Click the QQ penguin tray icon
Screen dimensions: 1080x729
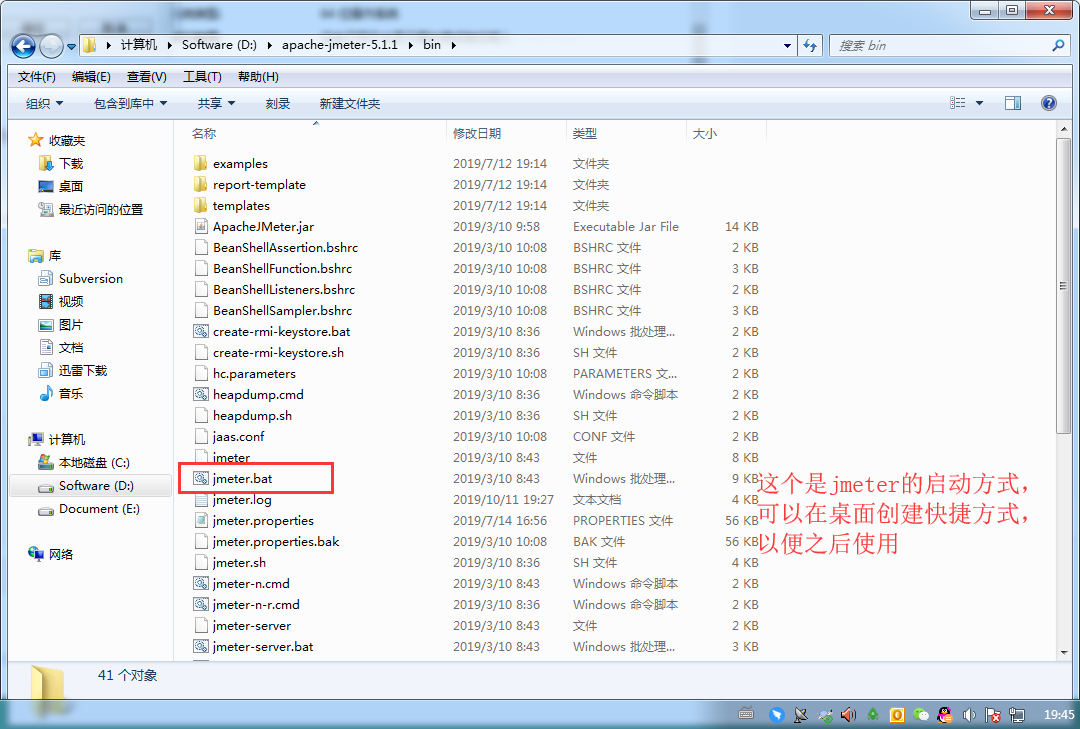click(x=945, y=715)
